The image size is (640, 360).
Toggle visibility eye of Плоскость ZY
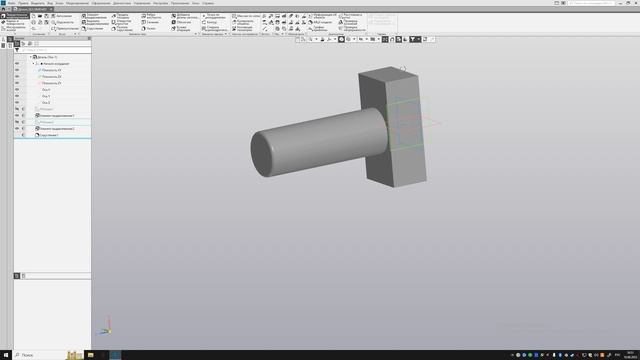[x=17, y=83]
